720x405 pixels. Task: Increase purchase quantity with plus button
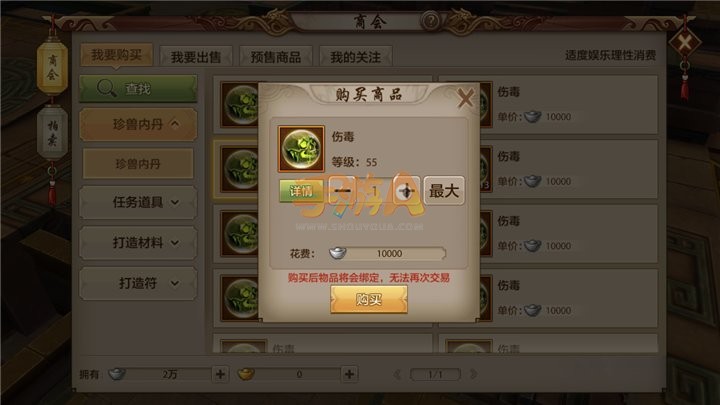406,190
